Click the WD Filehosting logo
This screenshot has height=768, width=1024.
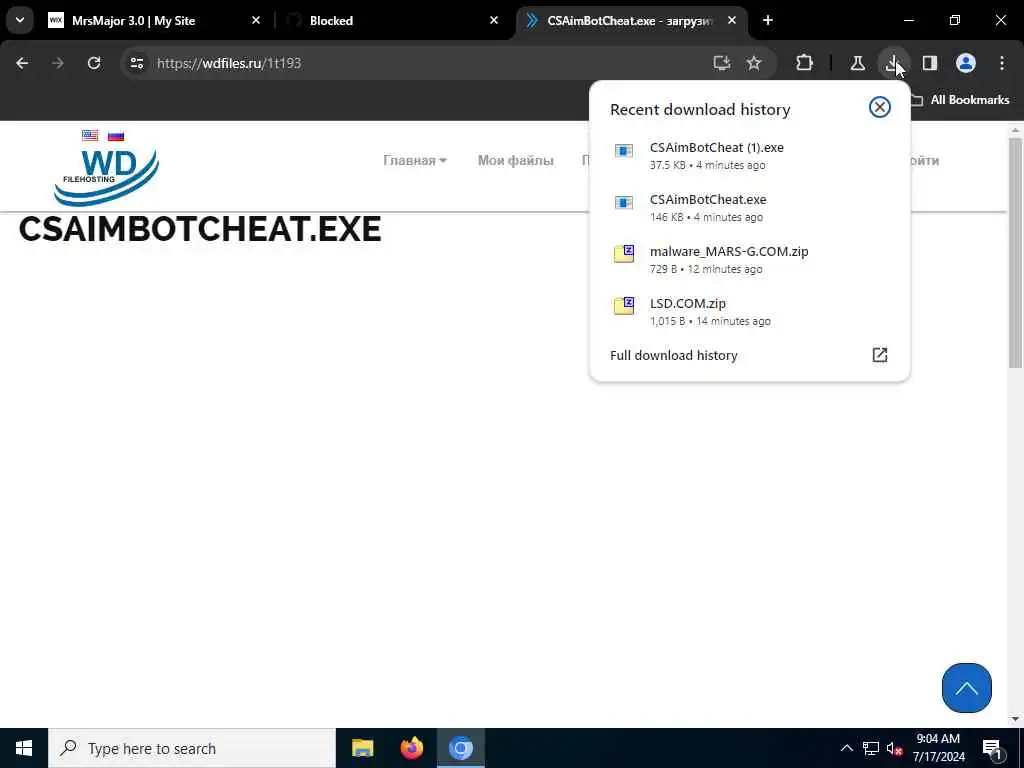coord(106,176)
